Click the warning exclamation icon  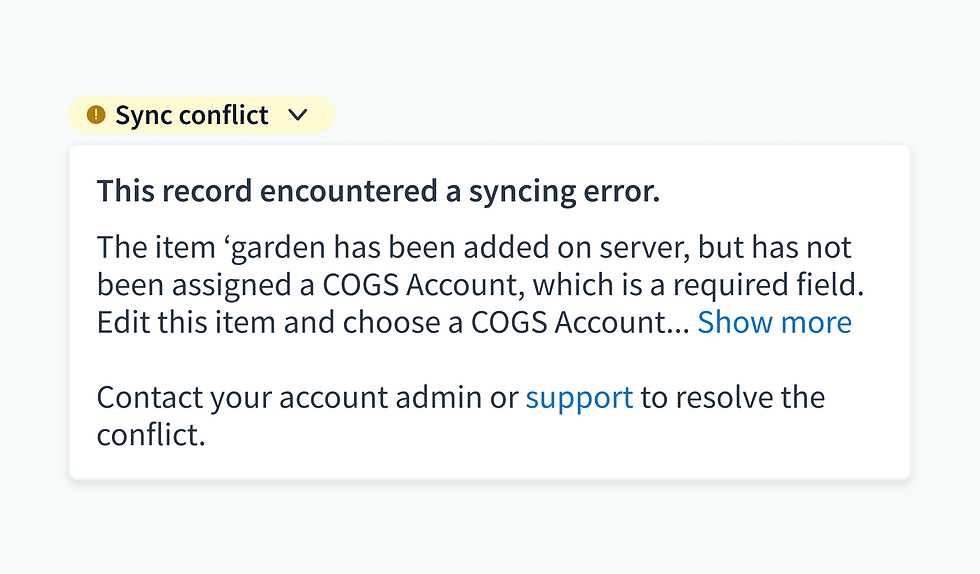coord(96,115)
